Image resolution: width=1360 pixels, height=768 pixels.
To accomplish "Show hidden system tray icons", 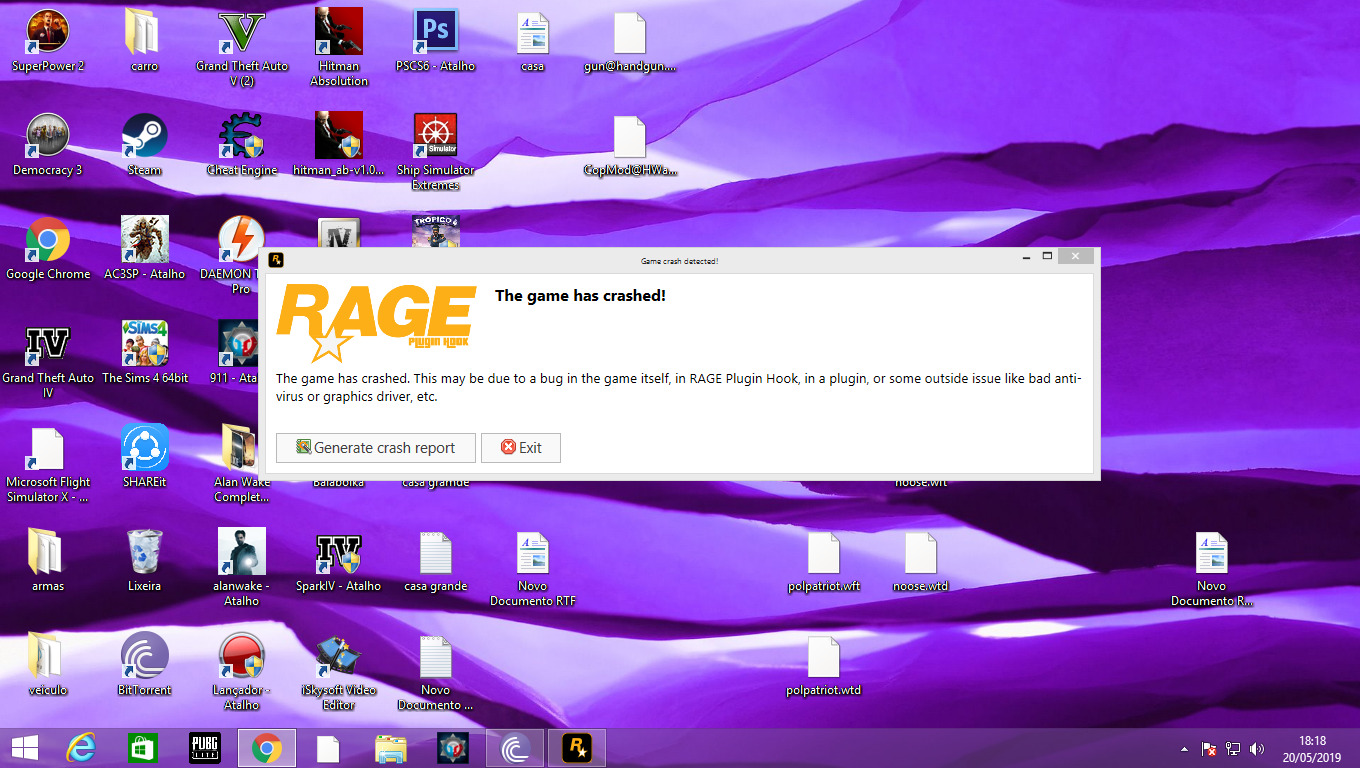I will (1185, 749).
